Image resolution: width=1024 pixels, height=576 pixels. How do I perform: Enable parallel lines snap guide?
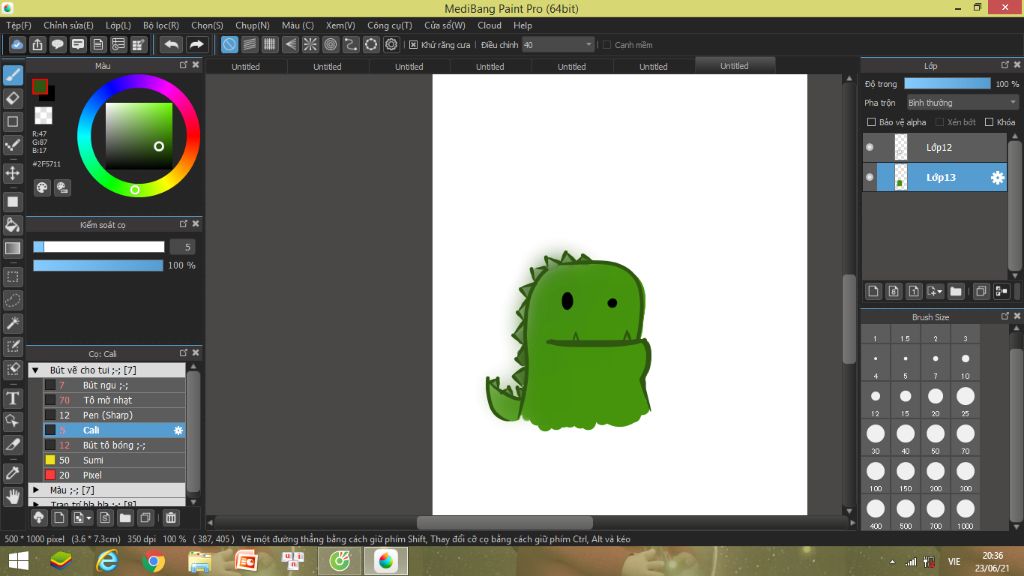click(x=249, y=44)
